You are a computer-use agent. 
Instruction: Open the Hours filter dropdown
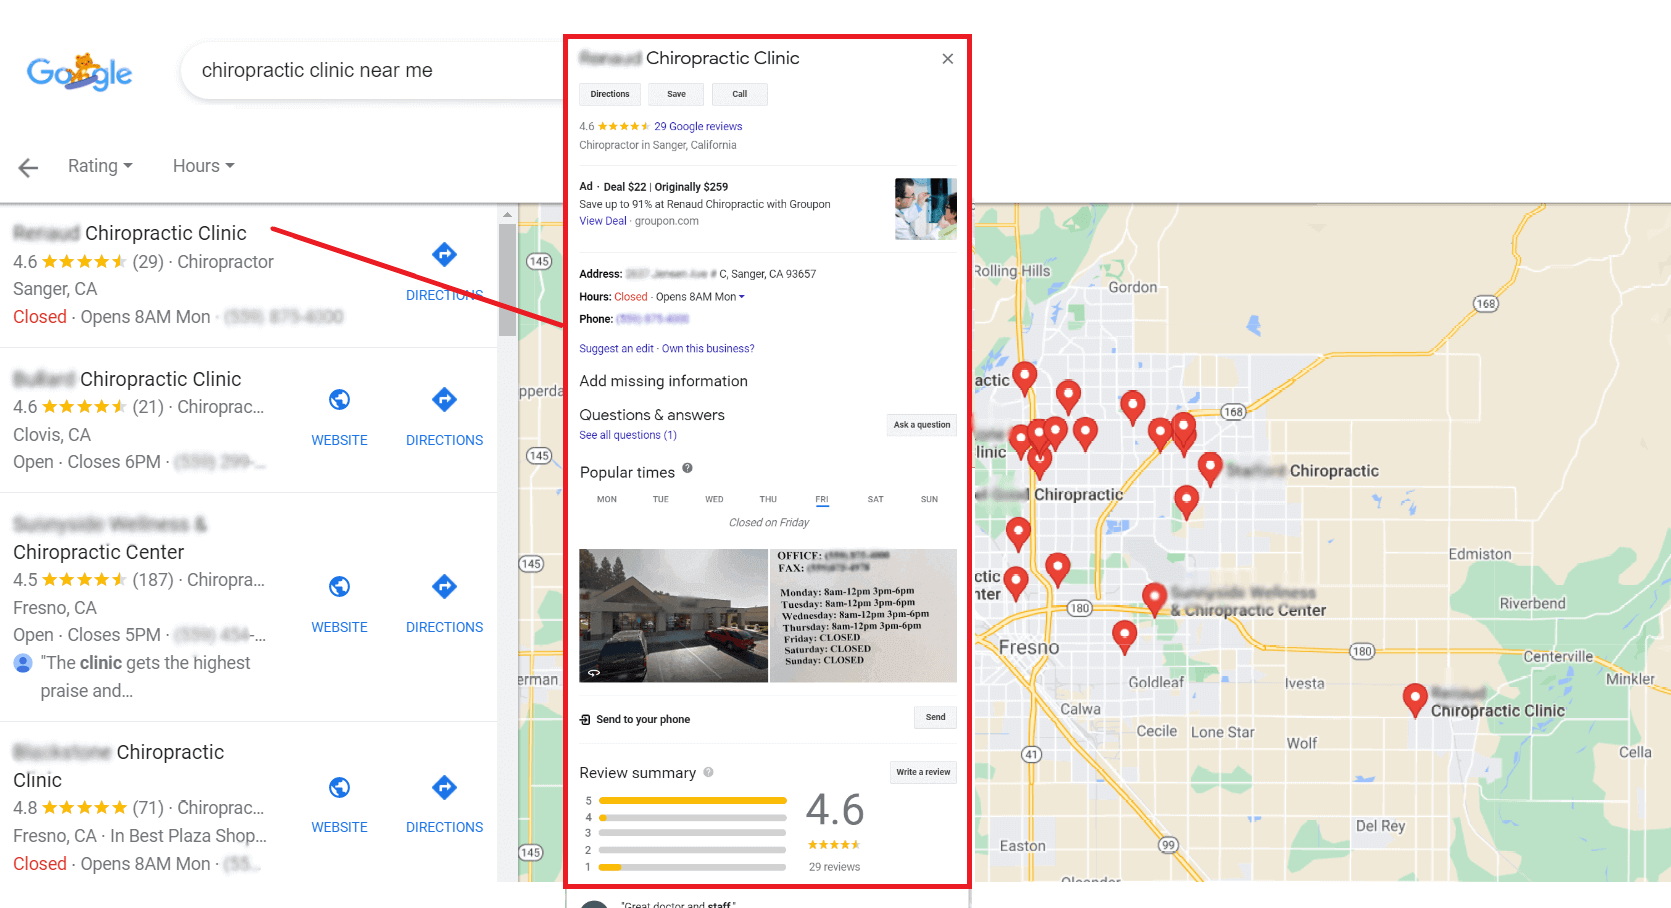pos(203,166)
